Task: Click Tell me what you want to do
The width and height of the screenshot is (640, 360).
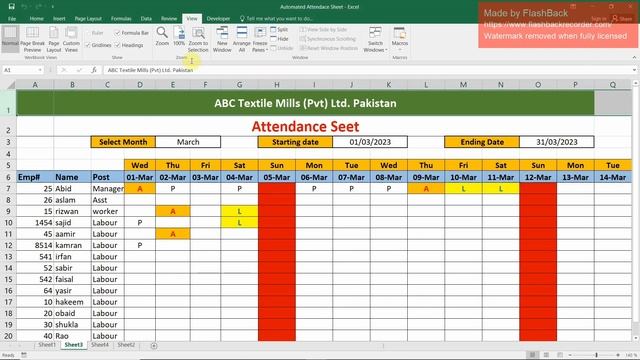Action: tap(277, 19)
